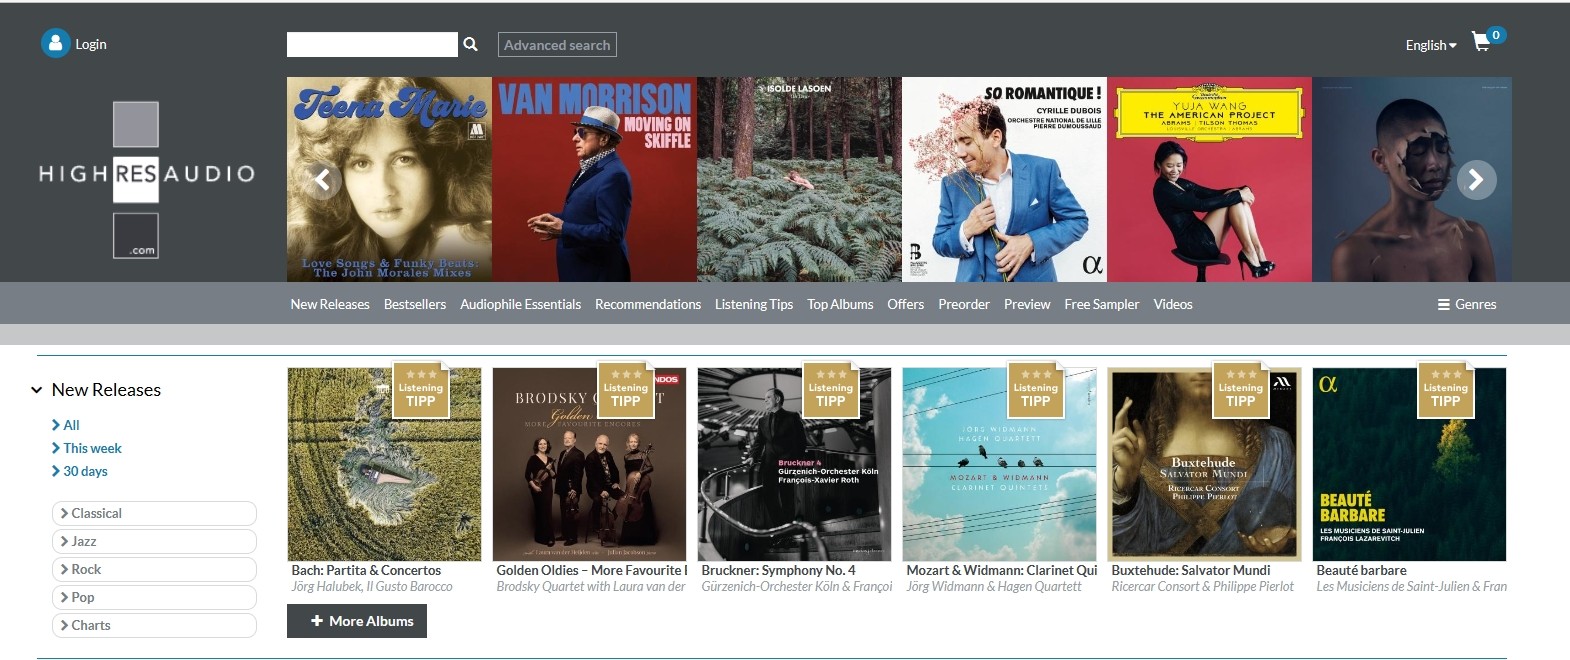This screenshot has height=660, width=1570.
Task: Open the Bestsellers menu item
Action: tap(415, 304)
